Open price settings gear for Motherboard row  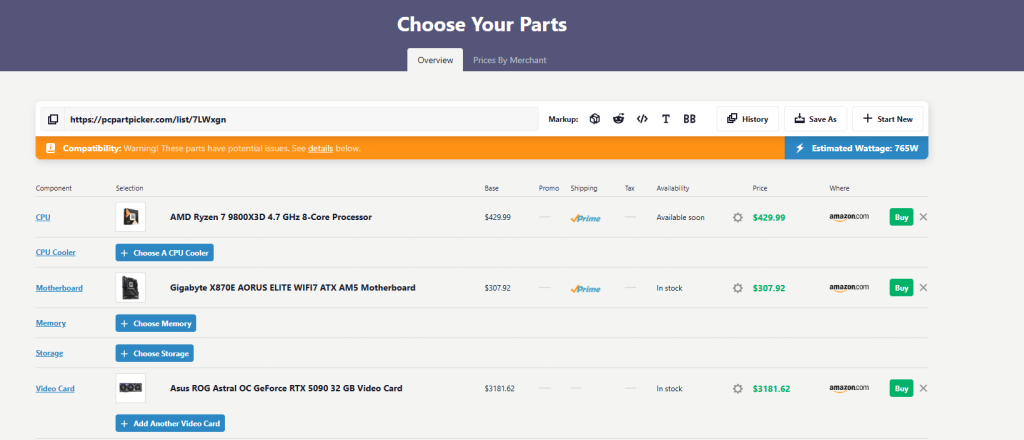click(738, 288)
